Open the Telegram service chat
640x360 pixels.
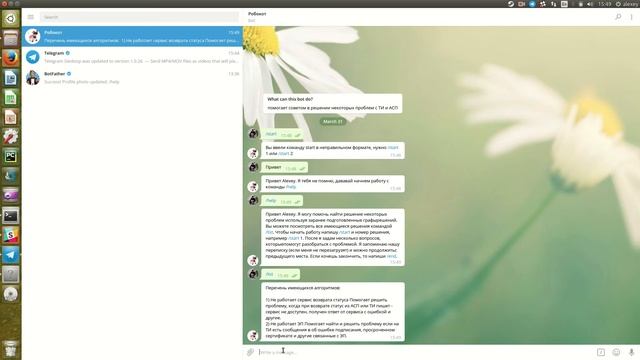132,57
